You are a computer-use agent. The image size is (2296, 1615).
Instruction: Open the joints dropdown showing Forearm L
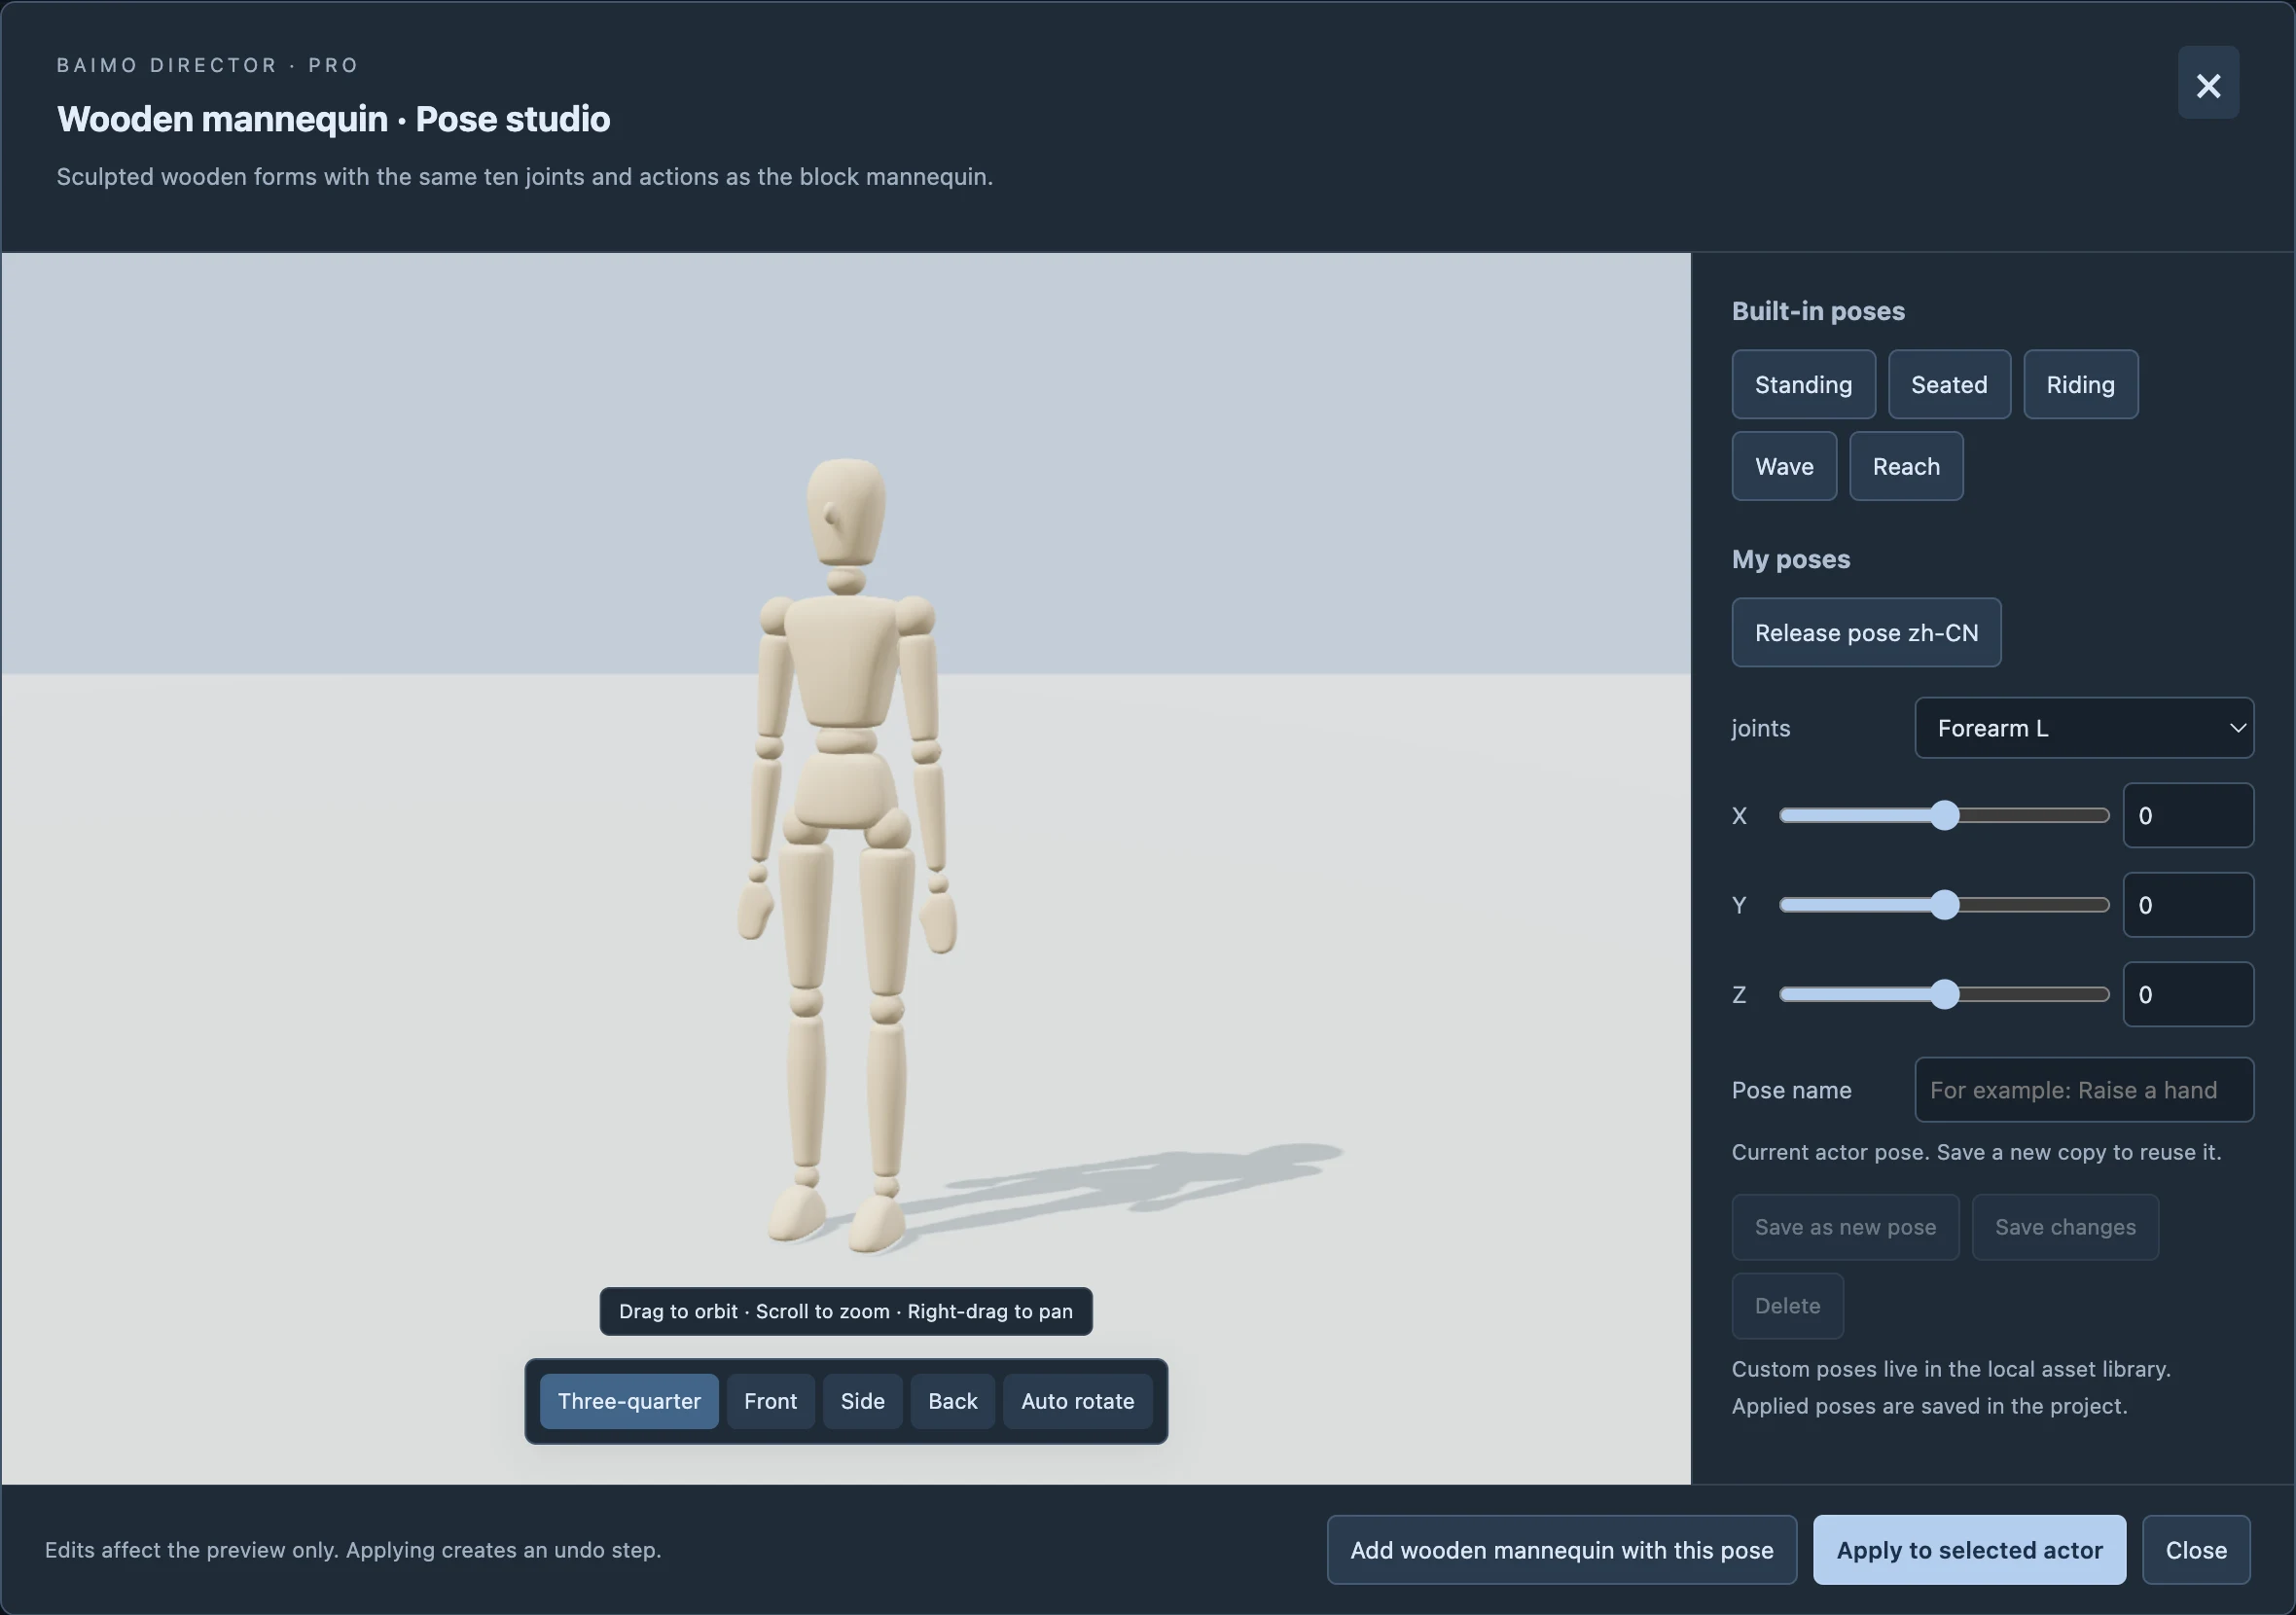(2084, 728)
